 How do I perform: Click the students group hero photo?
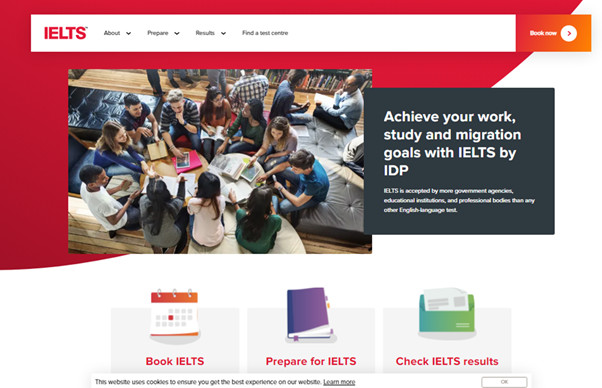click(x=220, y=161)
